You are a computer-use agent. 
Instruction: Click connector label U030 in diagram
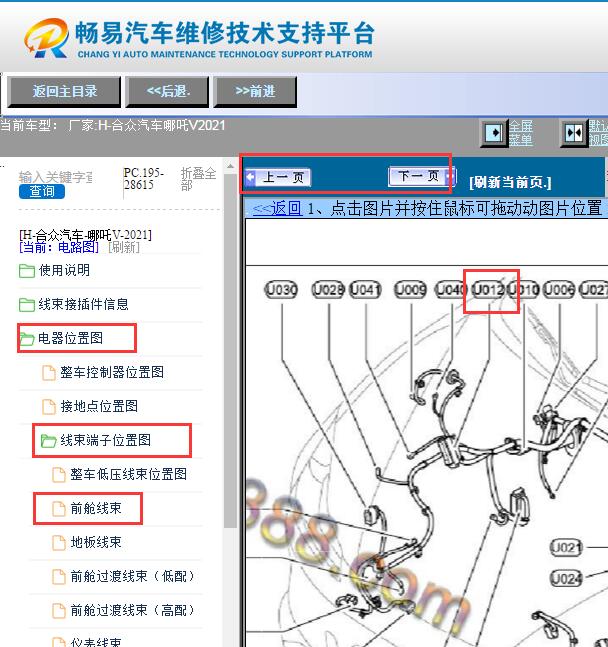click(281, 290)
